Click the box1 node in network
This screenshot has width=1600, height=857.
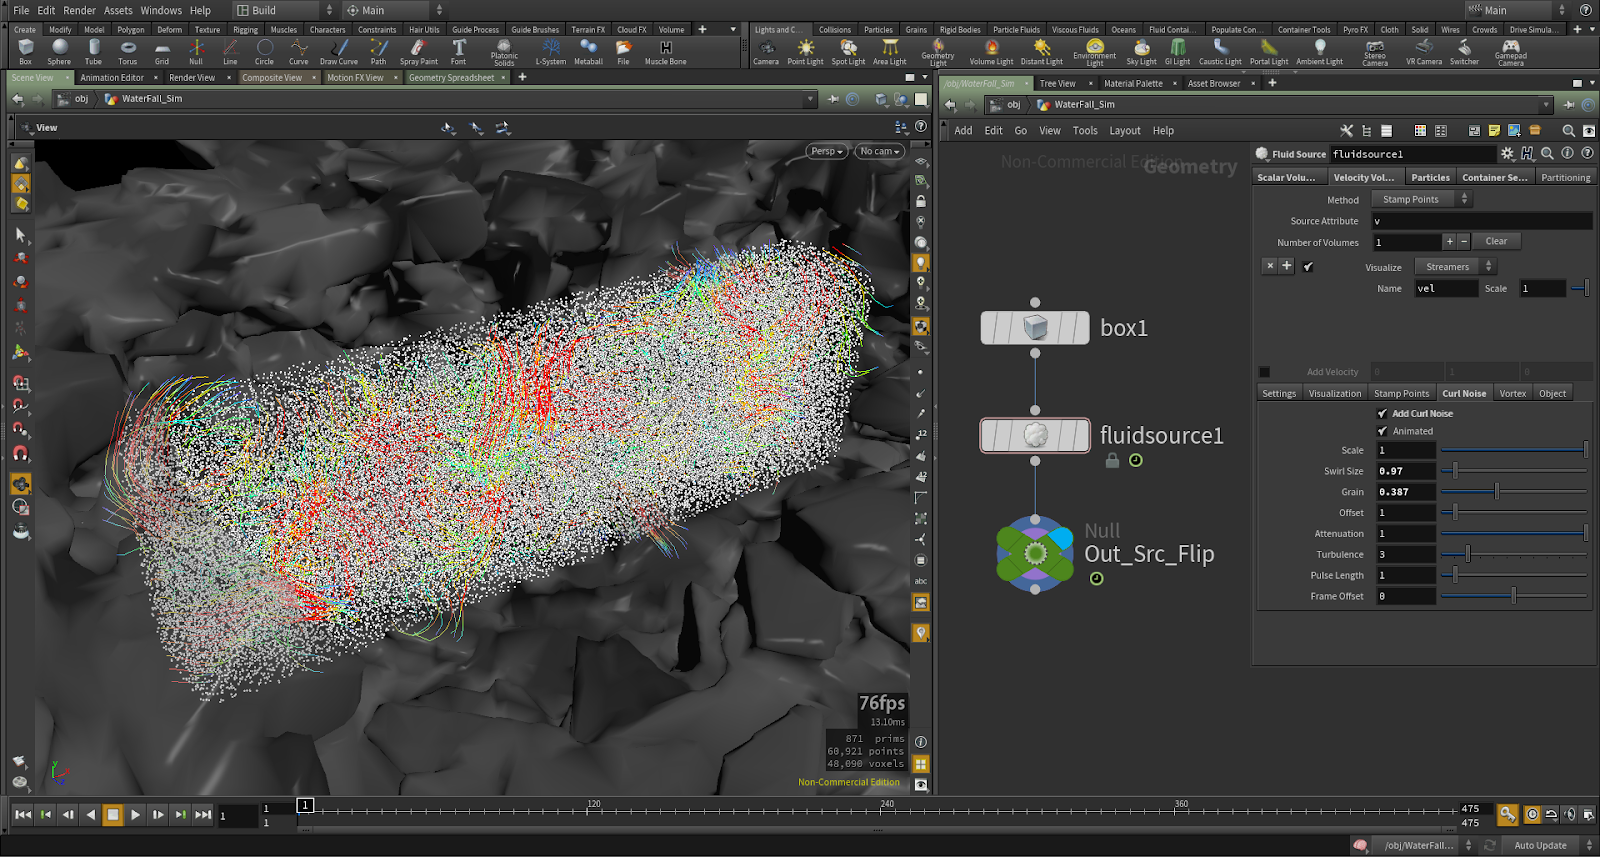coord(1035,328)
